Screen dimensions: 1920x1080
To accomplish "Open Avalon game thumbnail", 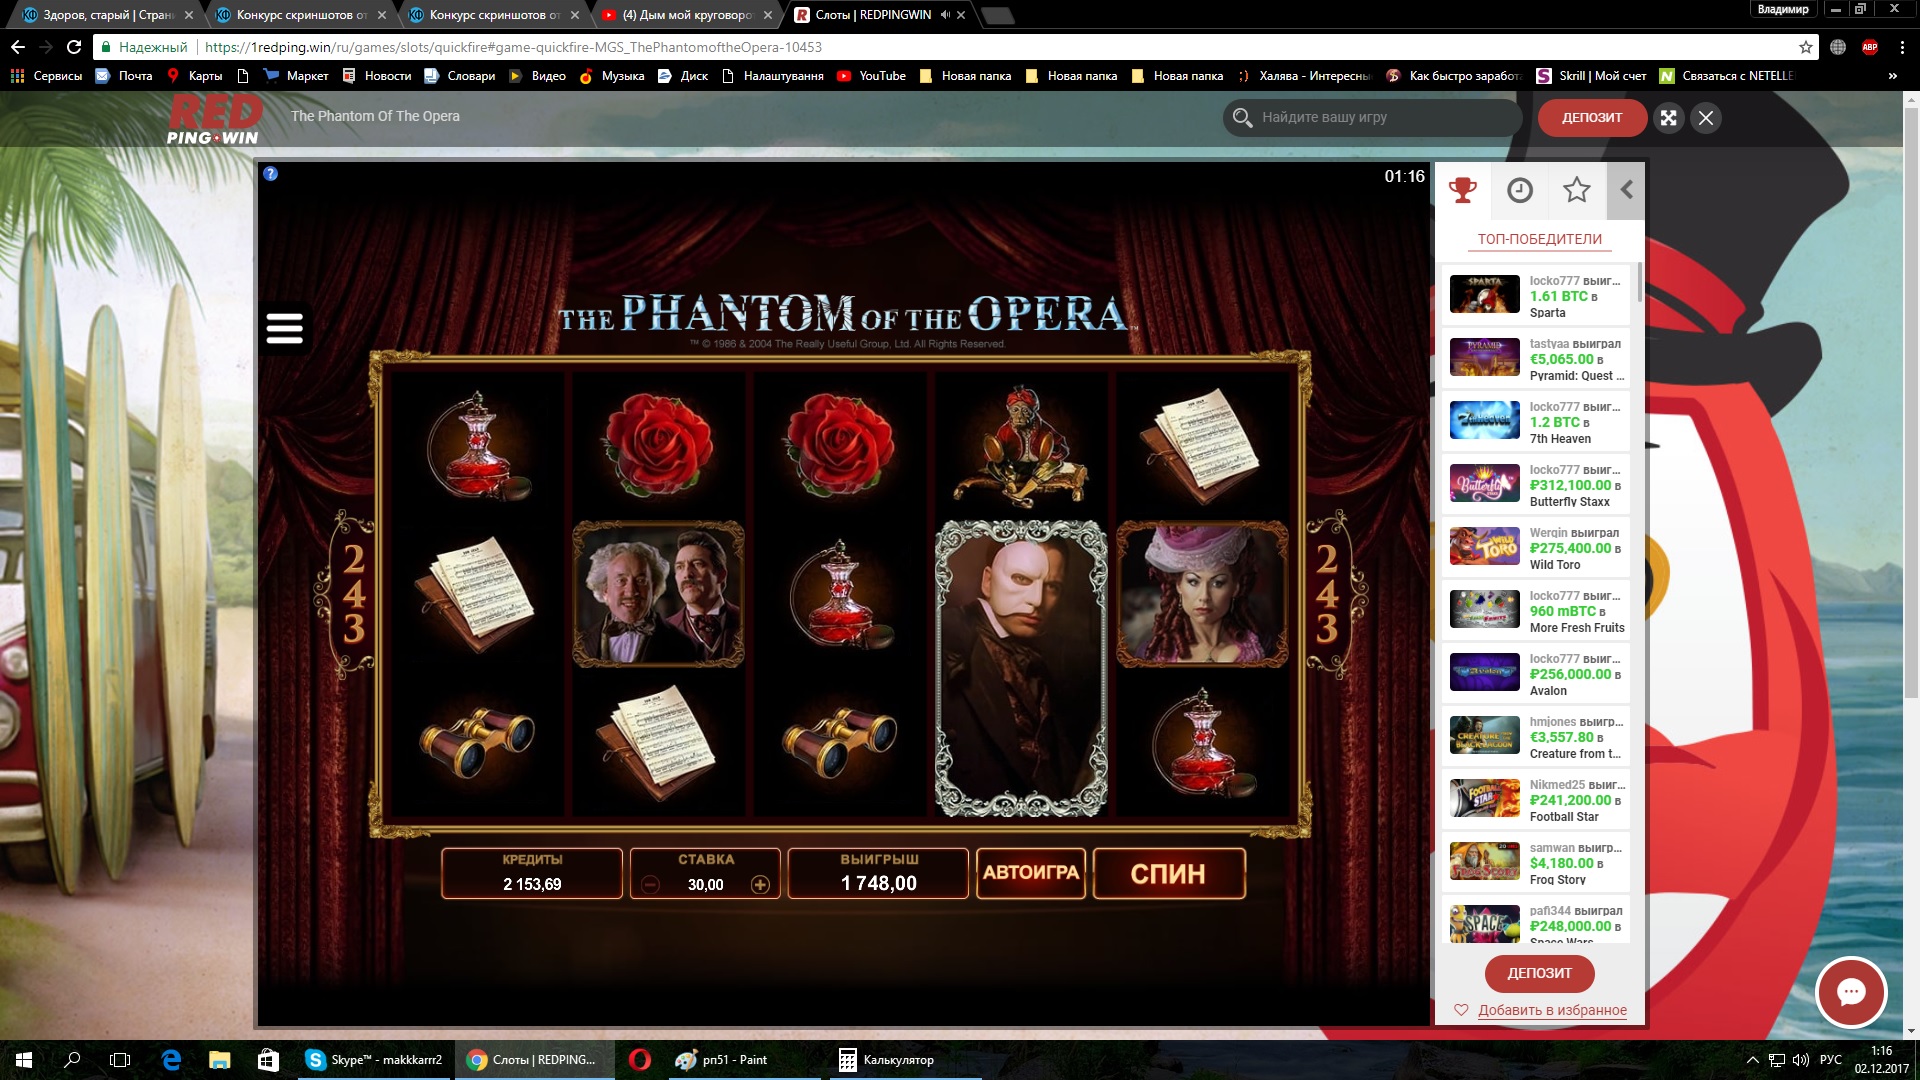I will (1484, 673).
